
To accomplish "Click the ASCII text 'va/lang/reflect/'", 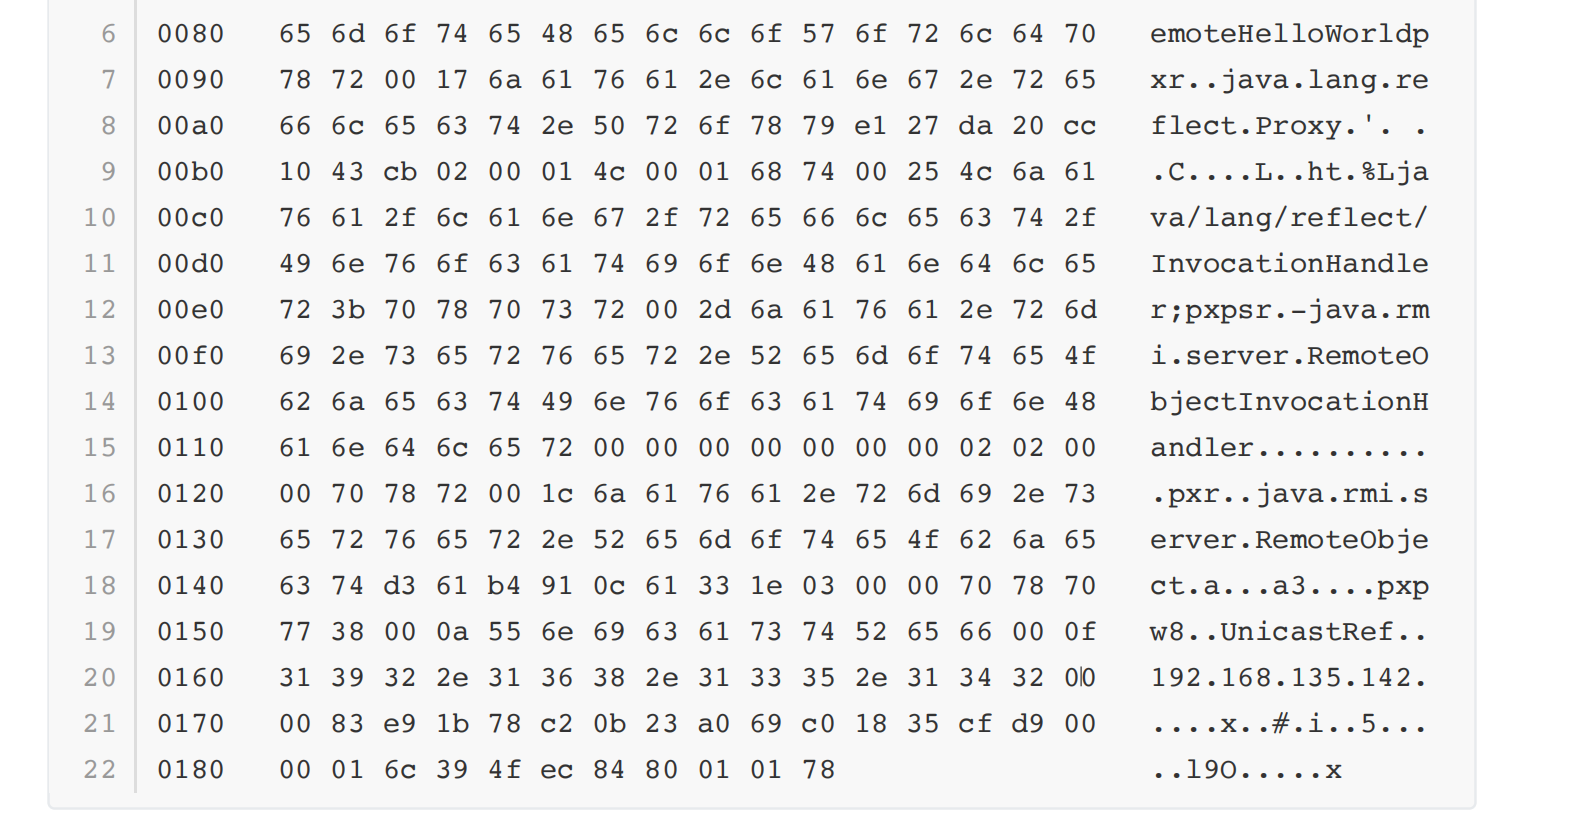I will 1290,218.
